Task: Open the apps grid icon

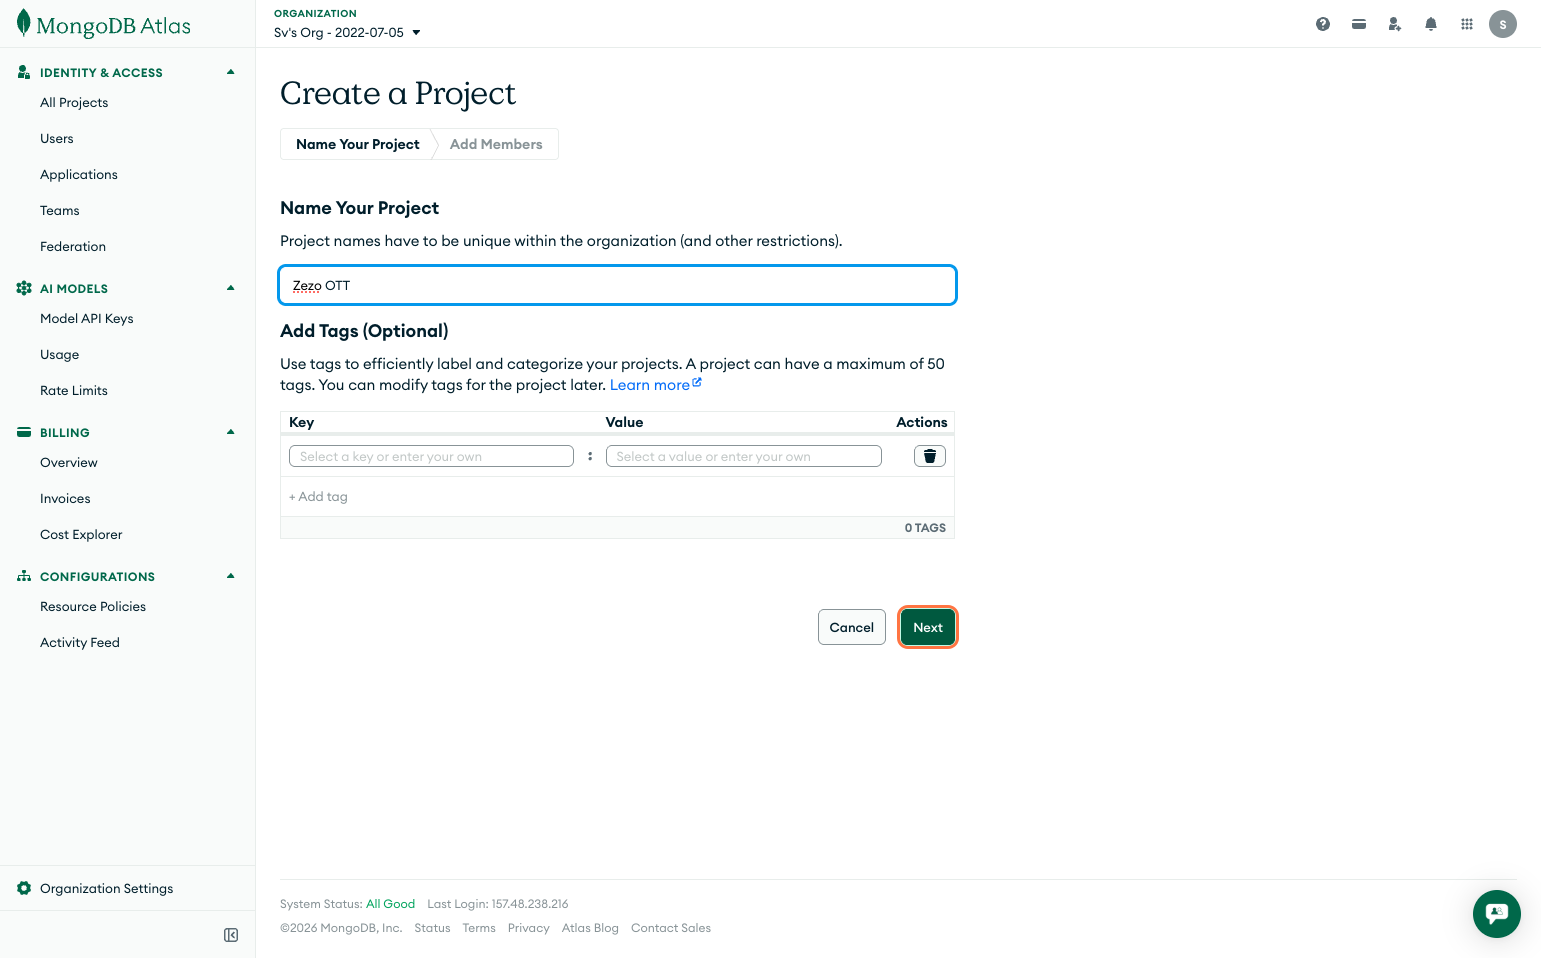Action: [x=1467, y=24]
